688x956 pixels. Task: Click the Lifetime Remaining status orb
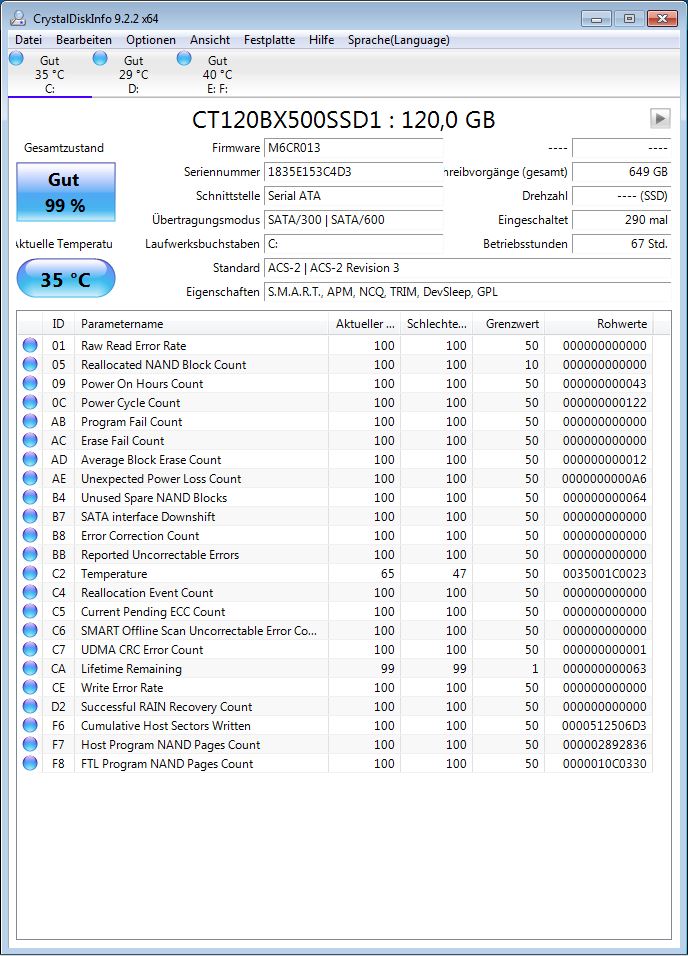(30, 668)
